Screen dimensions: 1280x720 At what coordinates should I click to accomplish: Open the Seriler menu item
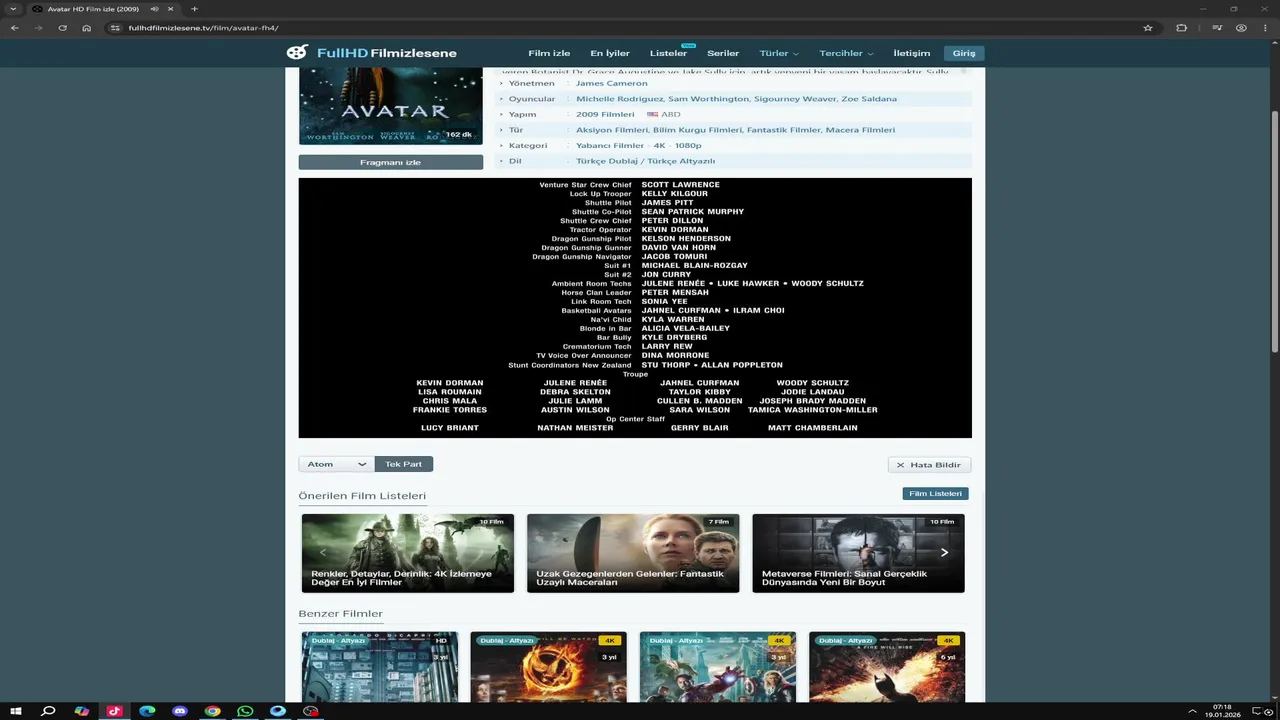coord(723,53)
